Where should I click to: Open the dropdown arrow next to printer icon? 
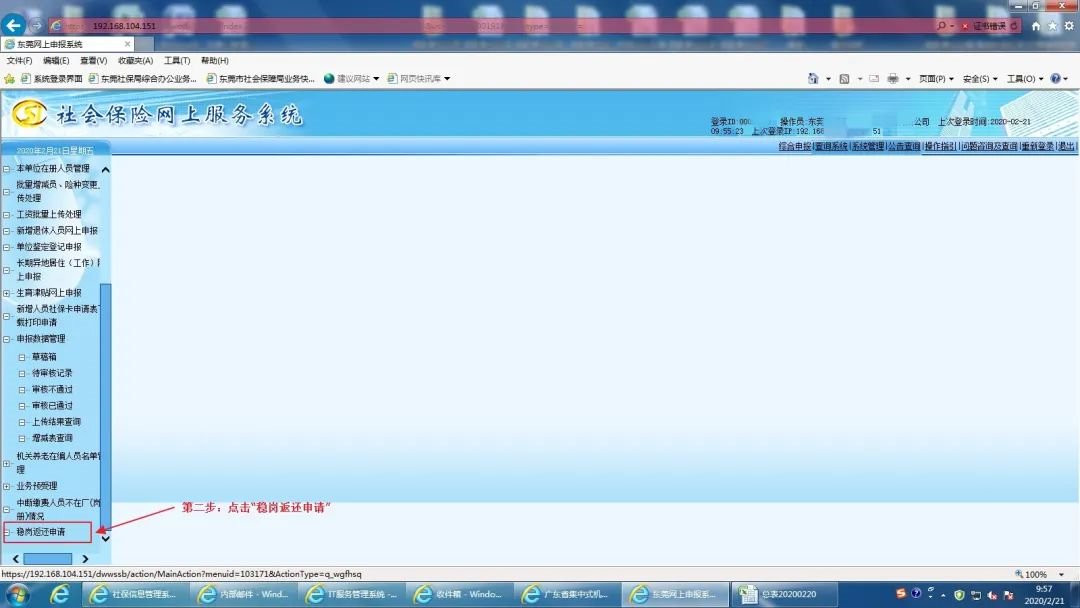[x=908, y=78]
